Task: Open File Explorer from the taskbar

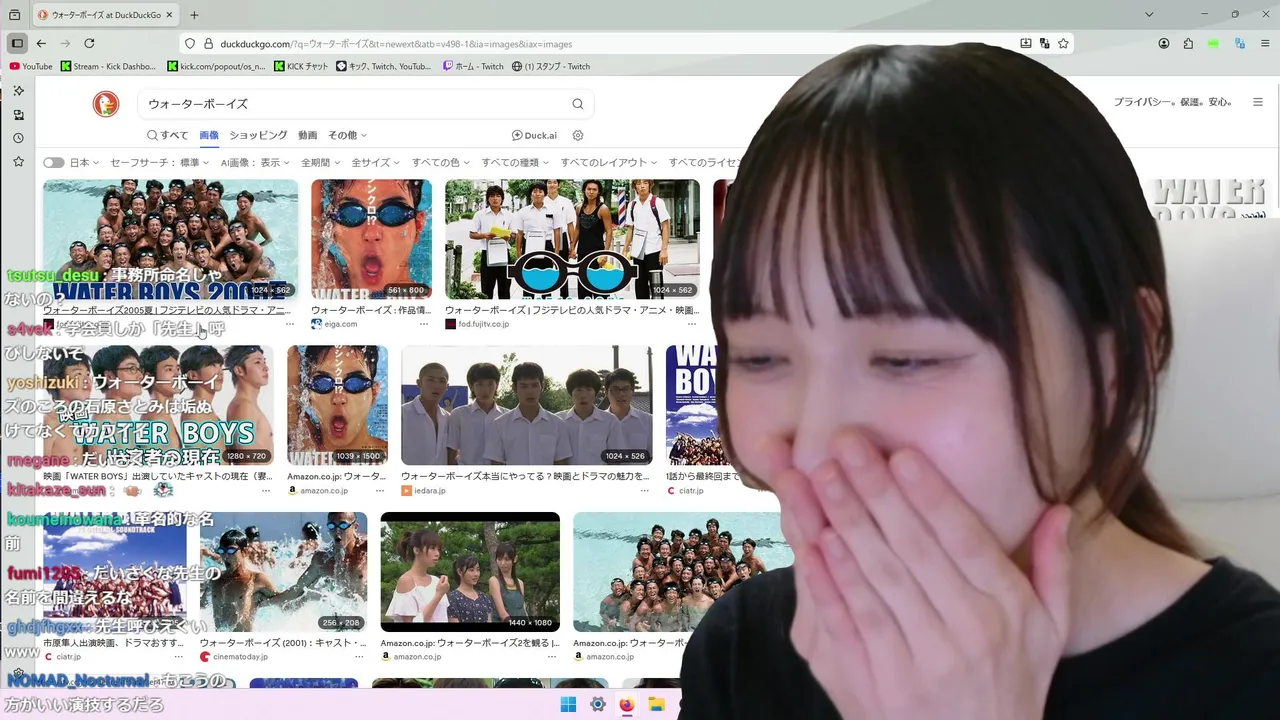Action: point(656,704)
